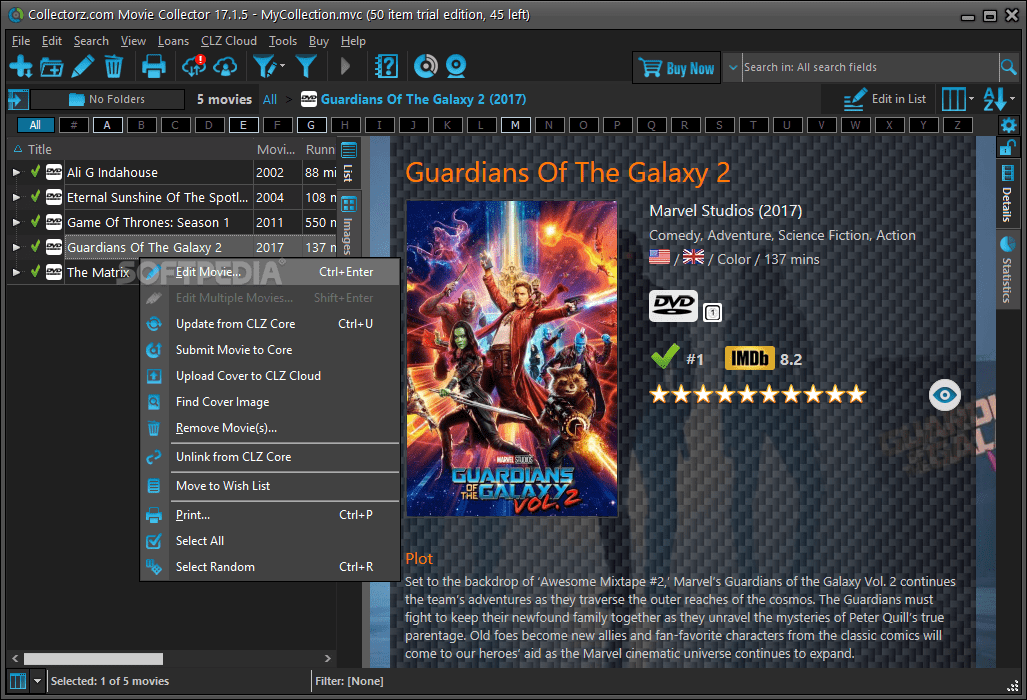
Task: Click the No Folders button
Action: tap(107, 100)
